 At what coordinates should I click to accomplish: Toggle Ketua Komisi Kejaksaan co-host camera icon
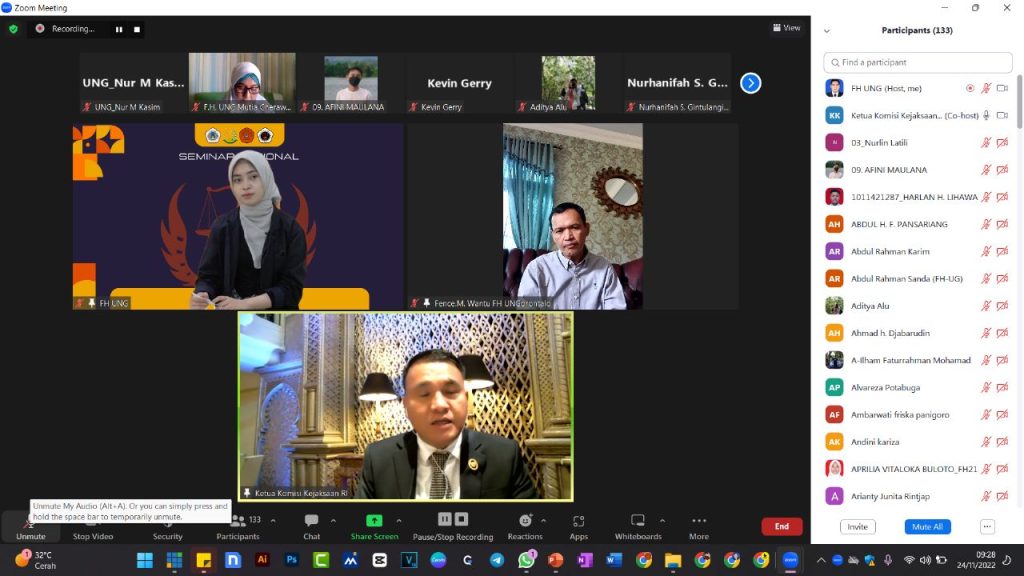coord(1002,116)
